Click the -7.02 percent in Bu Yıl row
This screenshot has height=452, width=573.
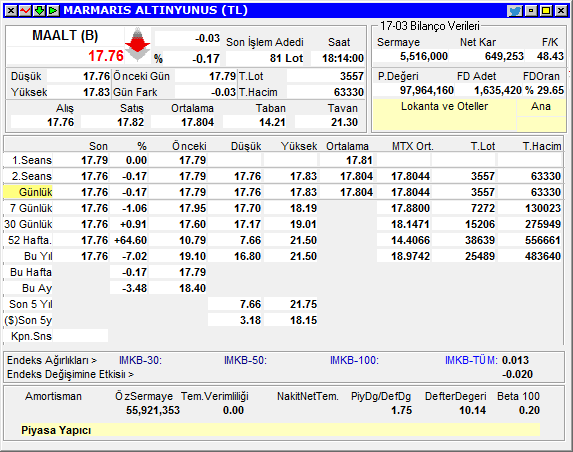[x=134, y=256]
